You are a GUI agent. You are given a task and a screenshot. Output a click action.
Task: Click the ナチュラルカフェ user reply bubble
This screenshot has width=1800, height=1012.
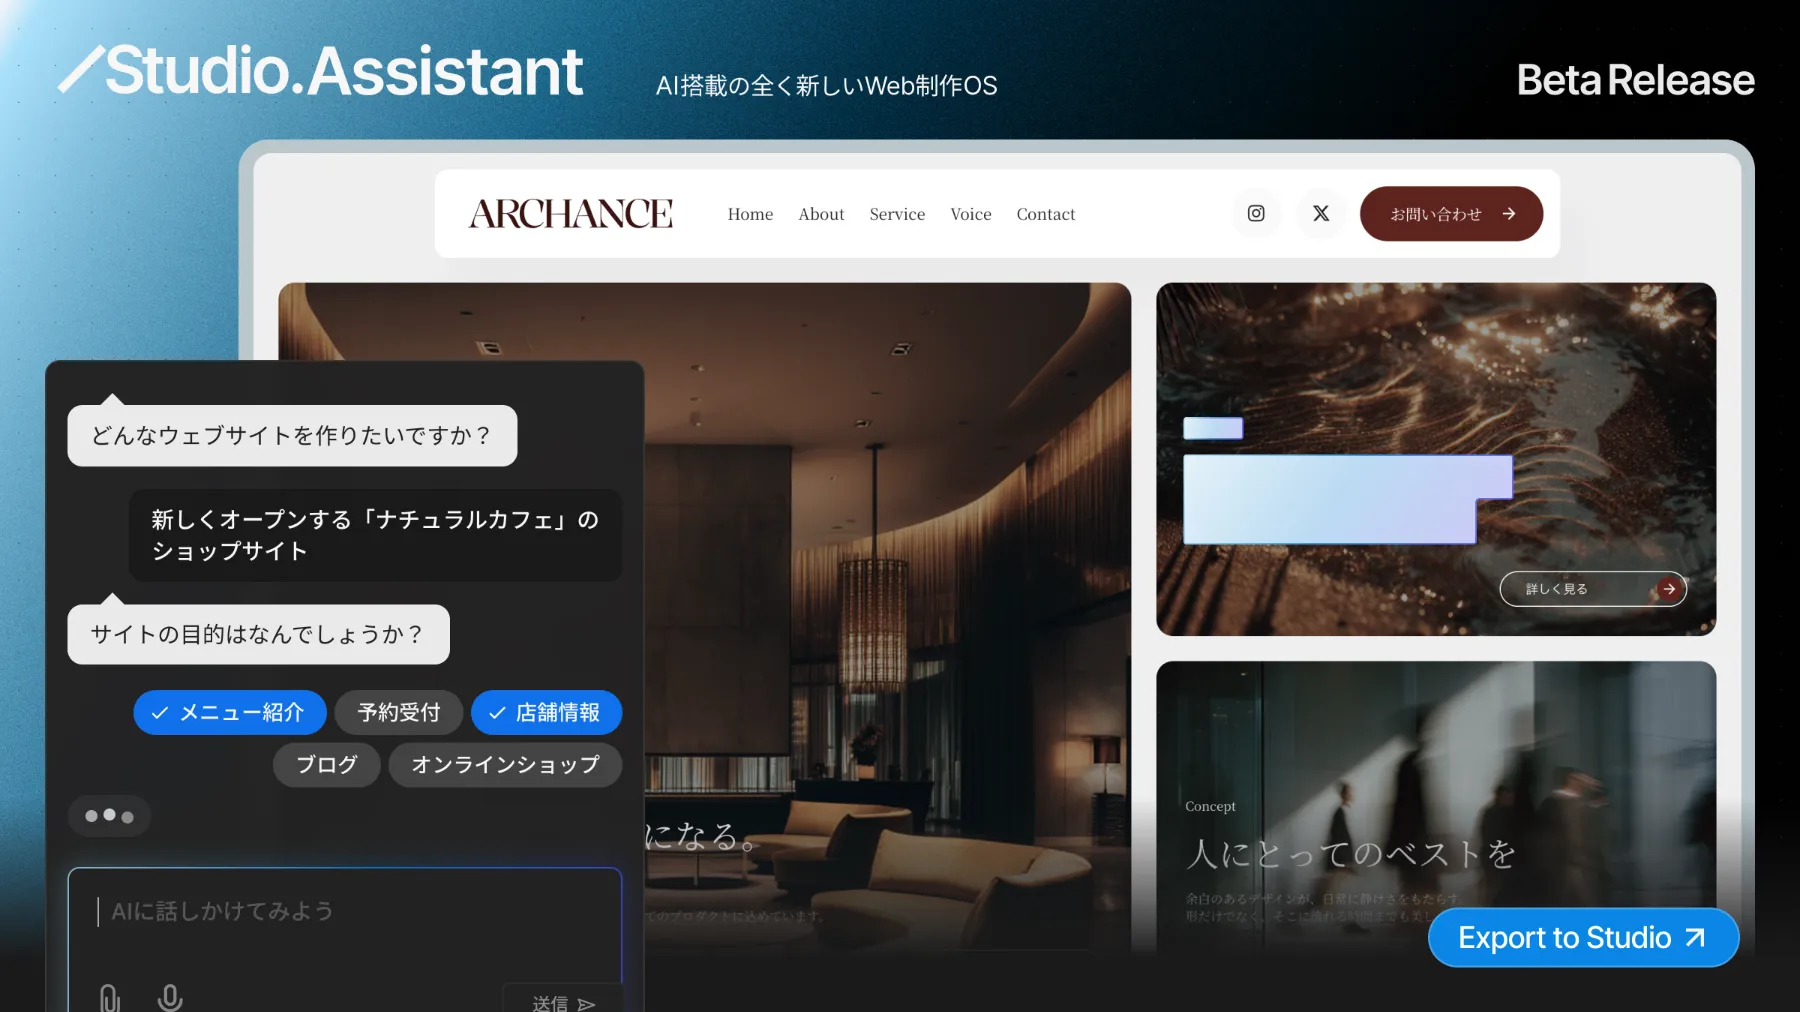(375, 535)
